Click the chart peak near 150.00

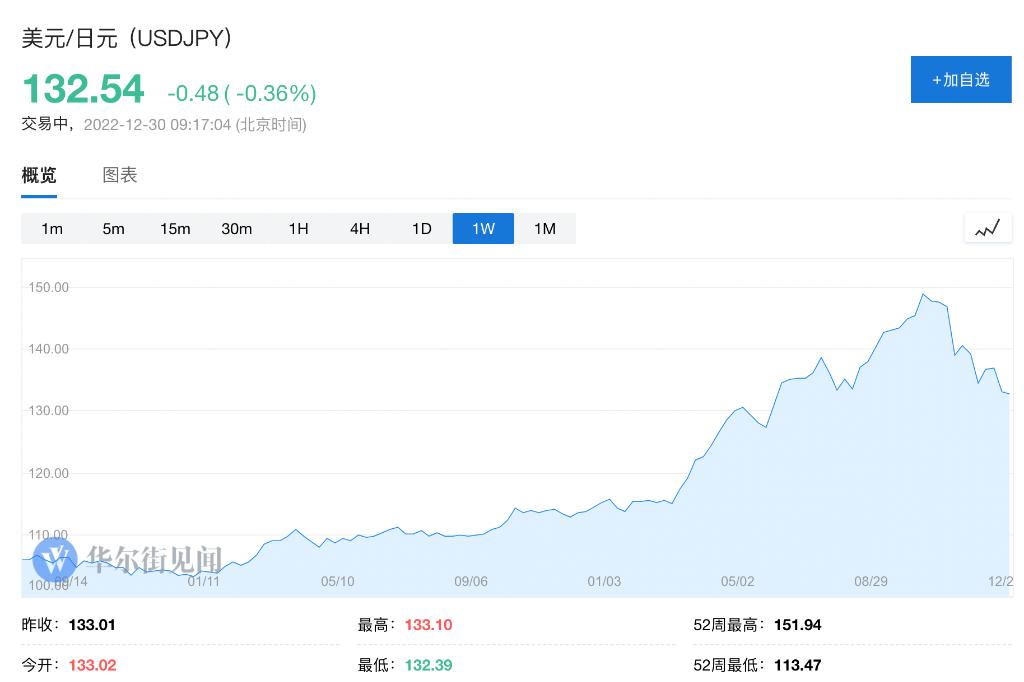click(922, 294)
